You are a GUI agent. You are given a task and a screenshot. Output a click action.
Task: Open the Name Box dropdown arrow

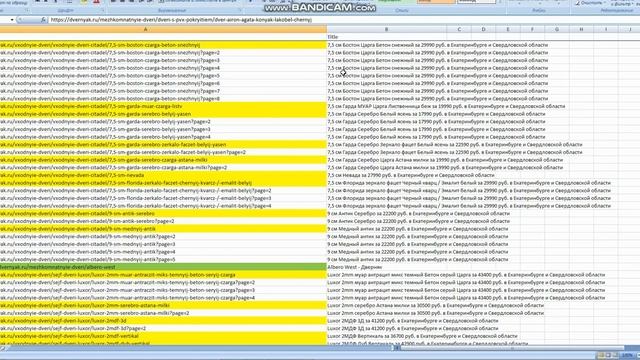[x=12, y=20]
